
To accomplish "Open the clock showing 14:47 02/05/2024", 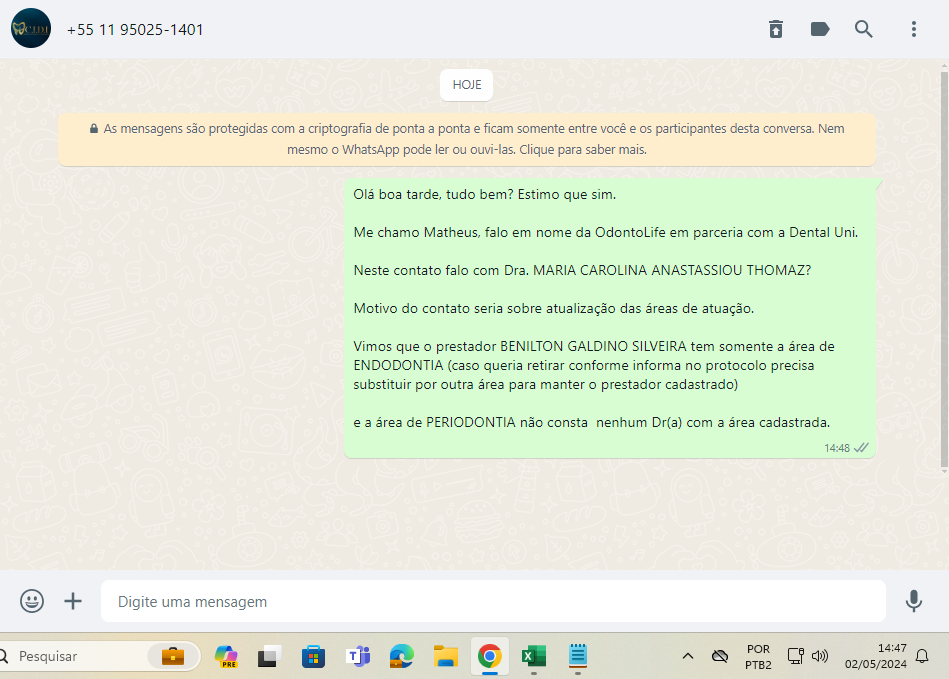I will (876, 656).
